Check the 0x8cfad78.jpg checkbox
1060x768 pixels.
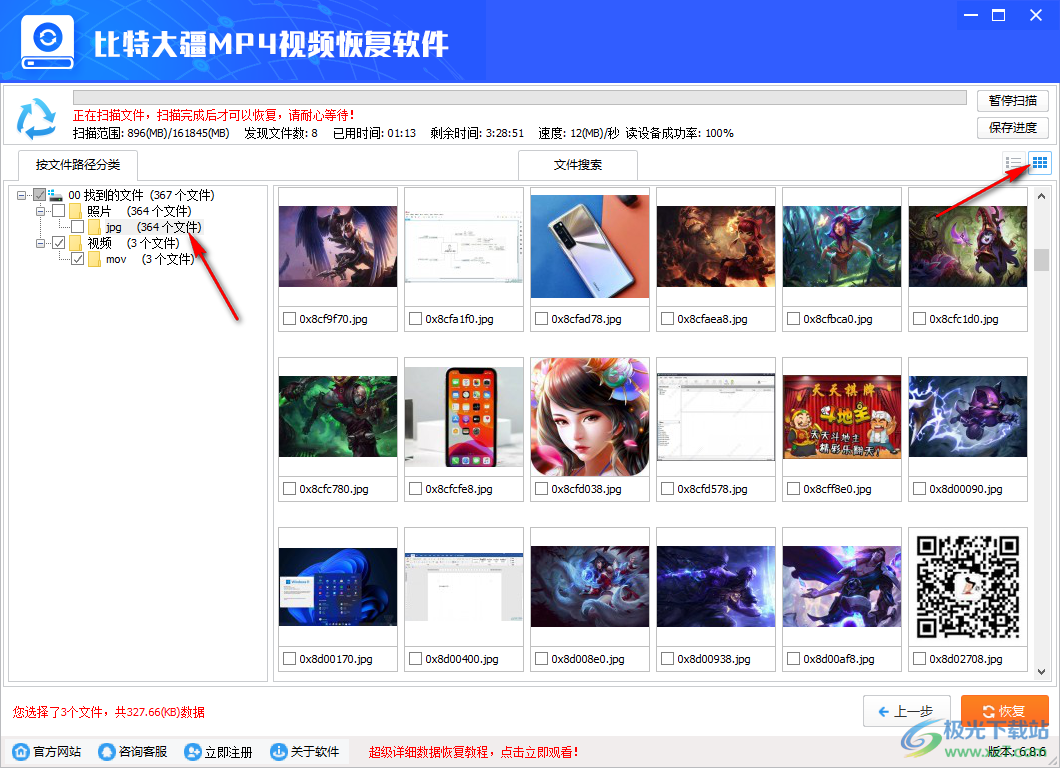pos(541,318)
